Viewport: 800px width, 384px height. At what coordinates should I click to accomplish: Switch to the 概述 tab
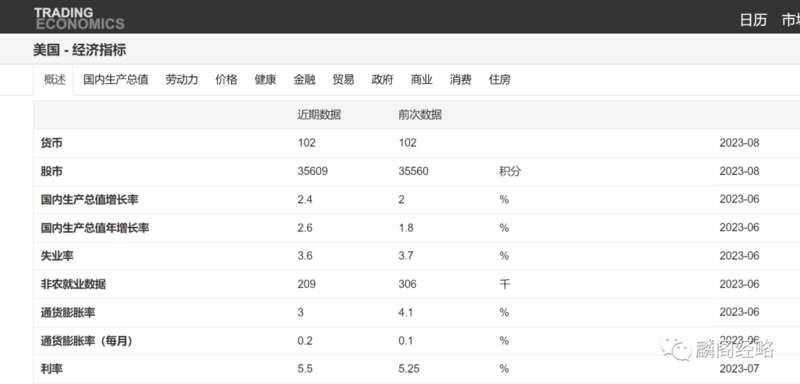55,80
